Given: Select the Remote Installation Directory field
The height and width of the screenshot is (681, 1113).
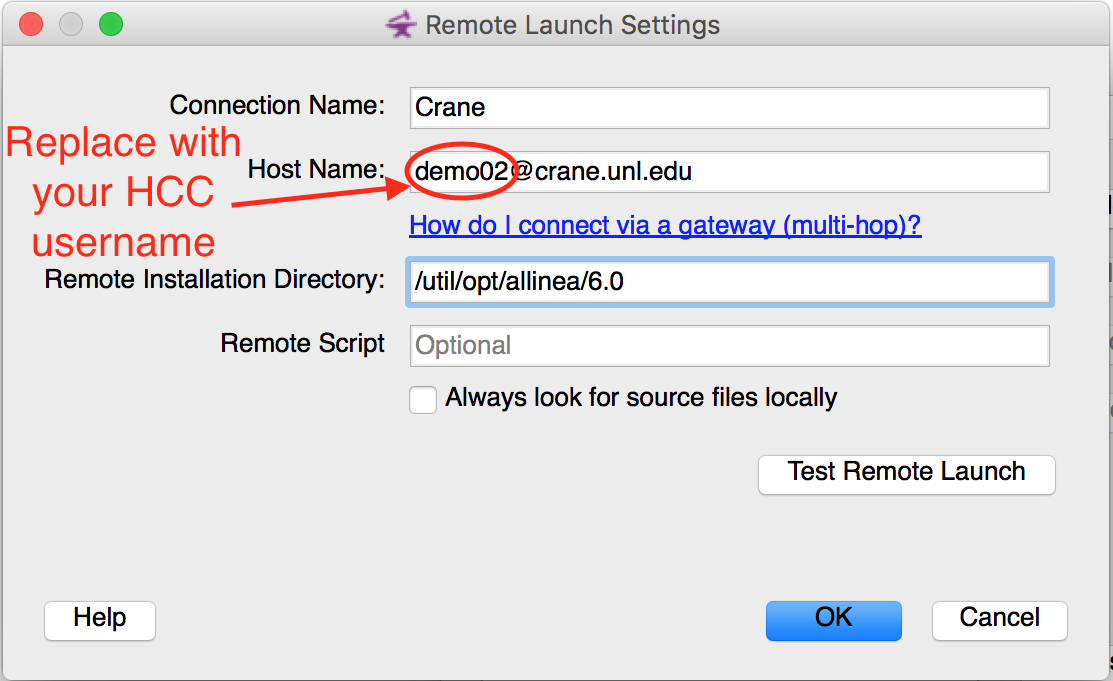Looking at the screenshot, I should [729, 283].
